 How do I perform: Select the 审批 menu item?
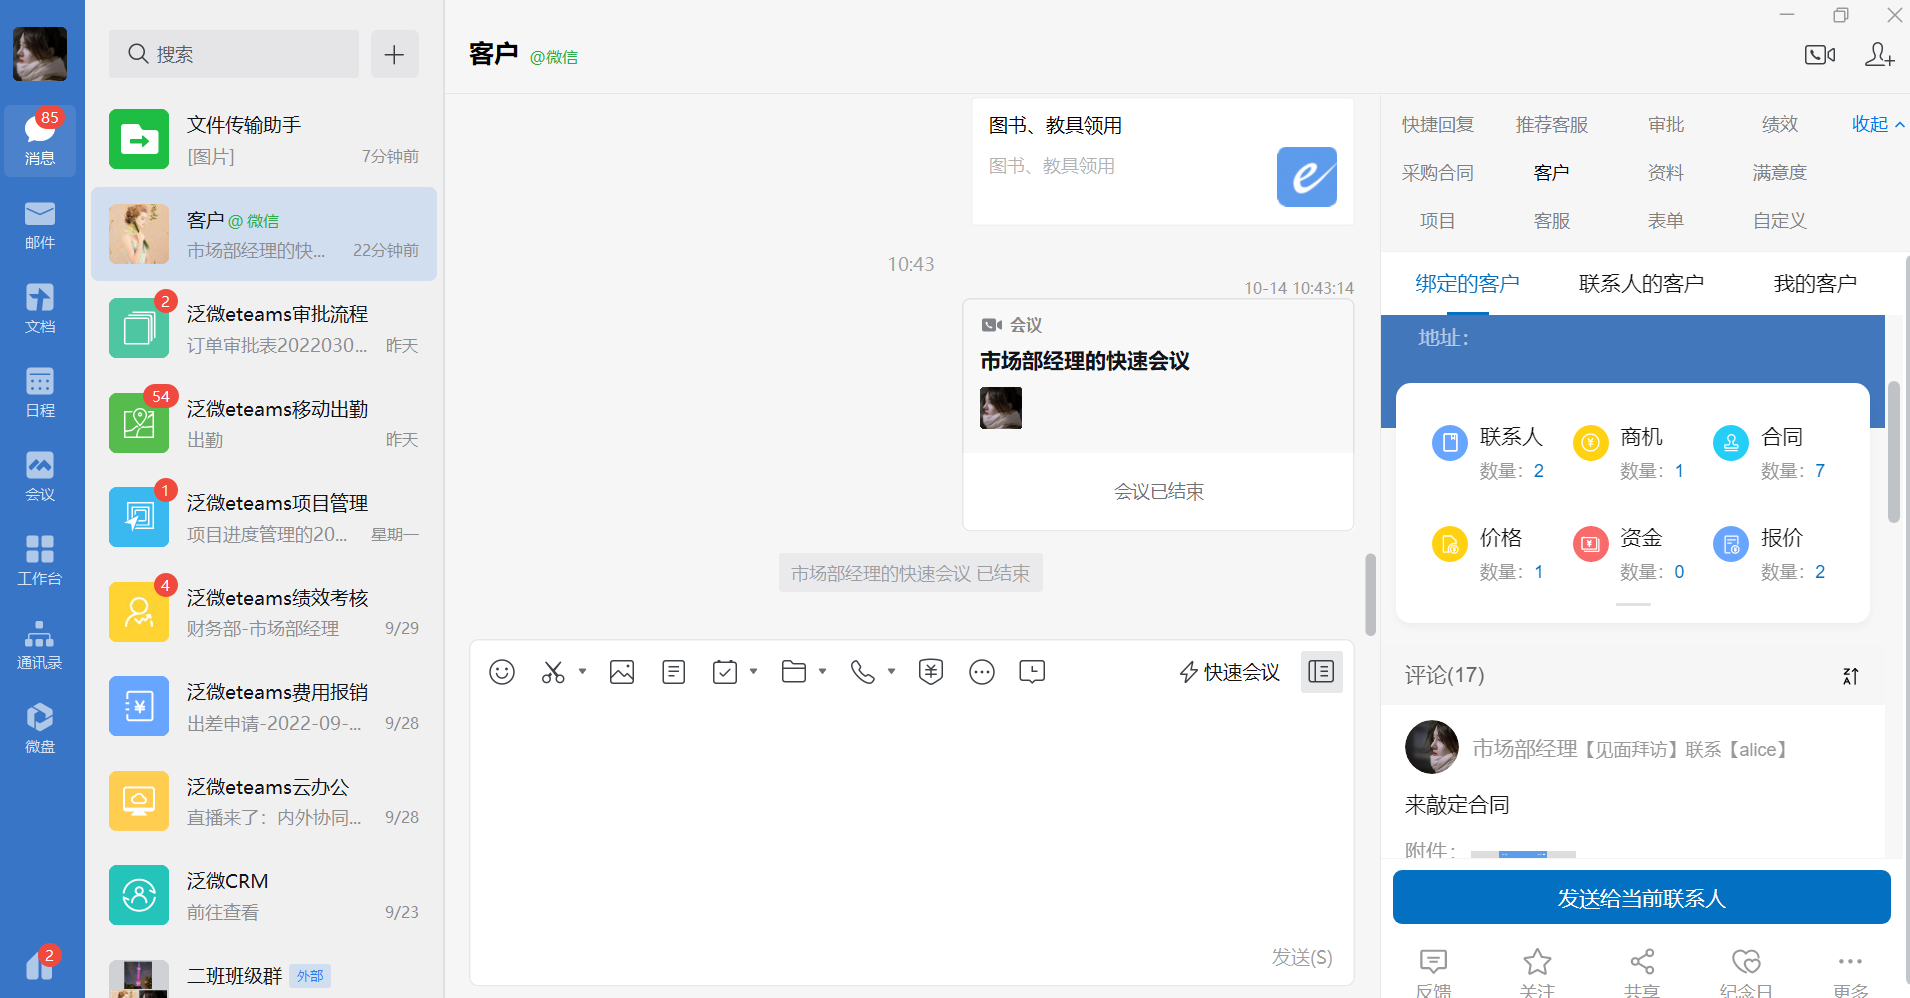1666,124
